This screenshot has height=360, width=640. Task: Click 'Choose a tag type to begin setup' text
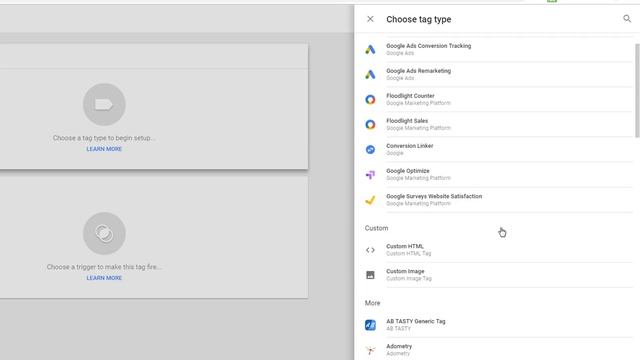click(x=104, y=138)
